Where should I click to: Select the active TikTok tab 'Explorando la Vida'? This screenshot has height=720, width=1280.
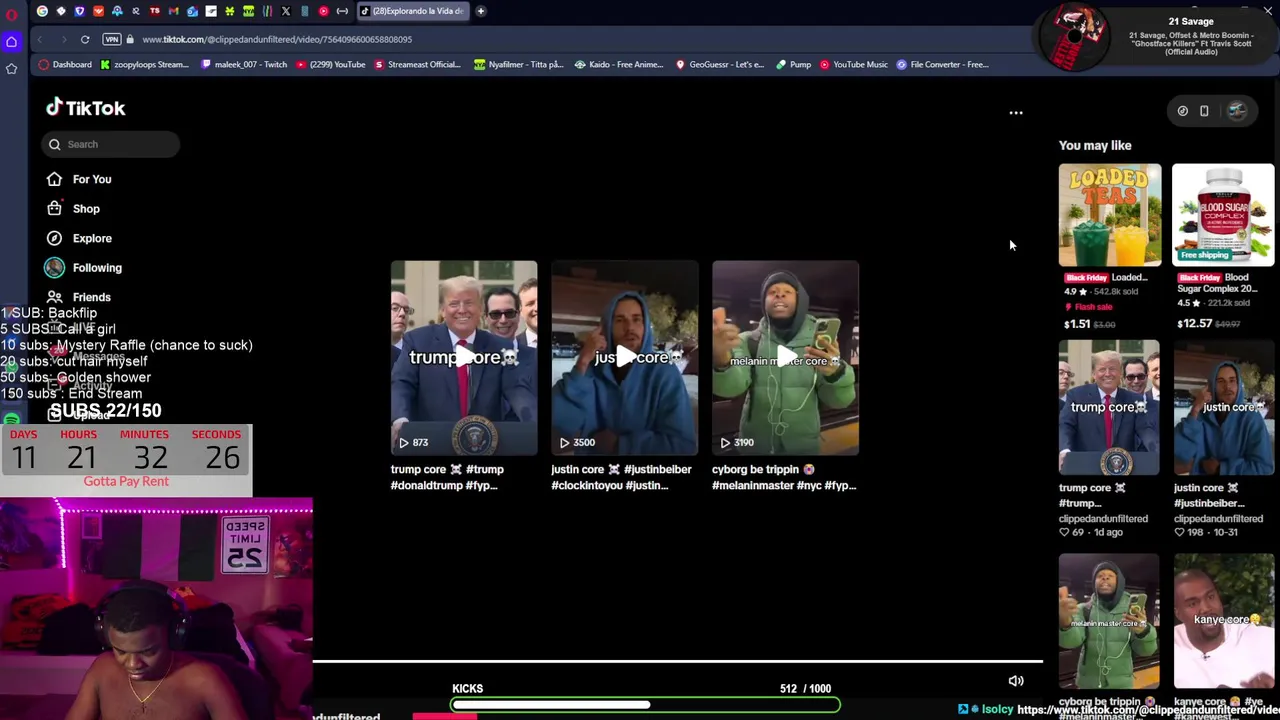pos(413,11)
